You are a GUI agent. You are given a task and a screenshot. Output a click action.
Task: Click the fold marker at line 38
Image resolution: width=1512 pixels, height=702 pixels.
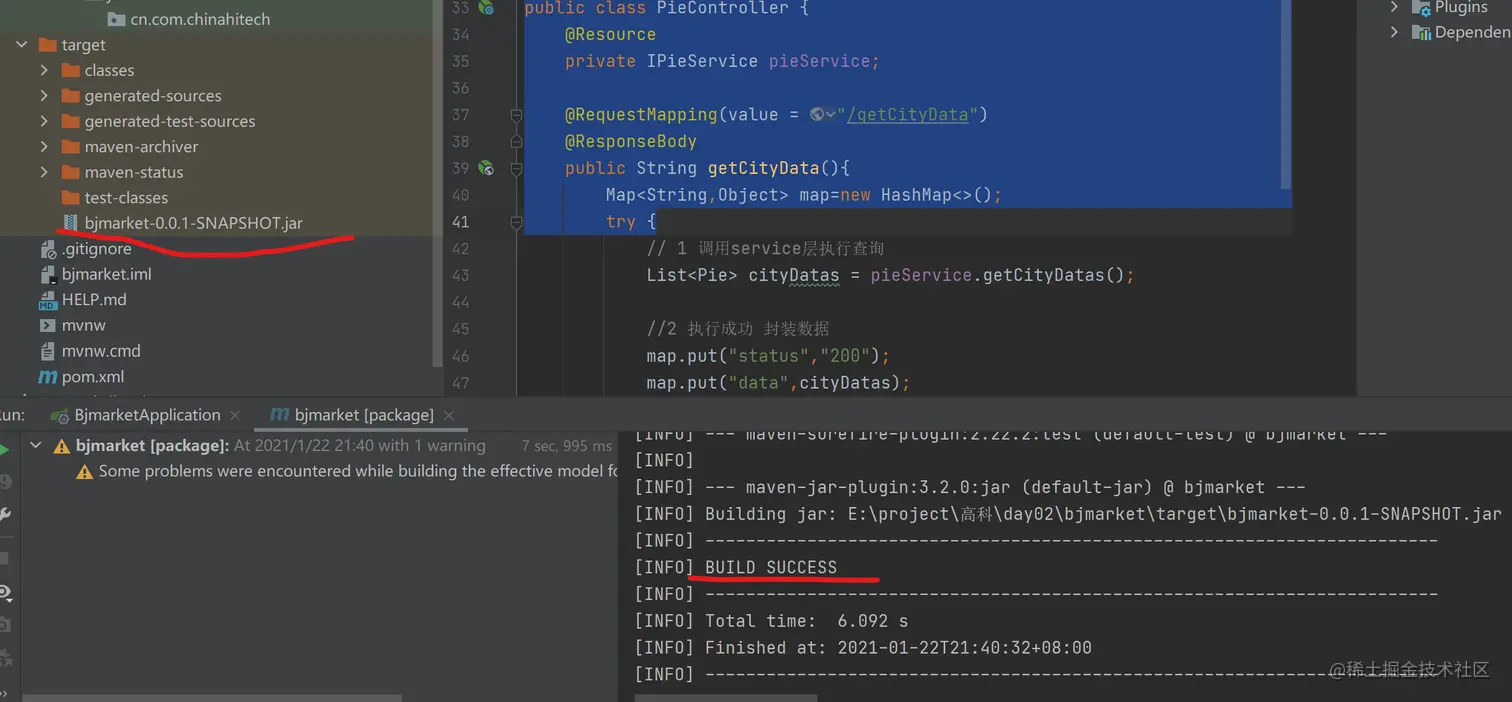coord(516,141)
